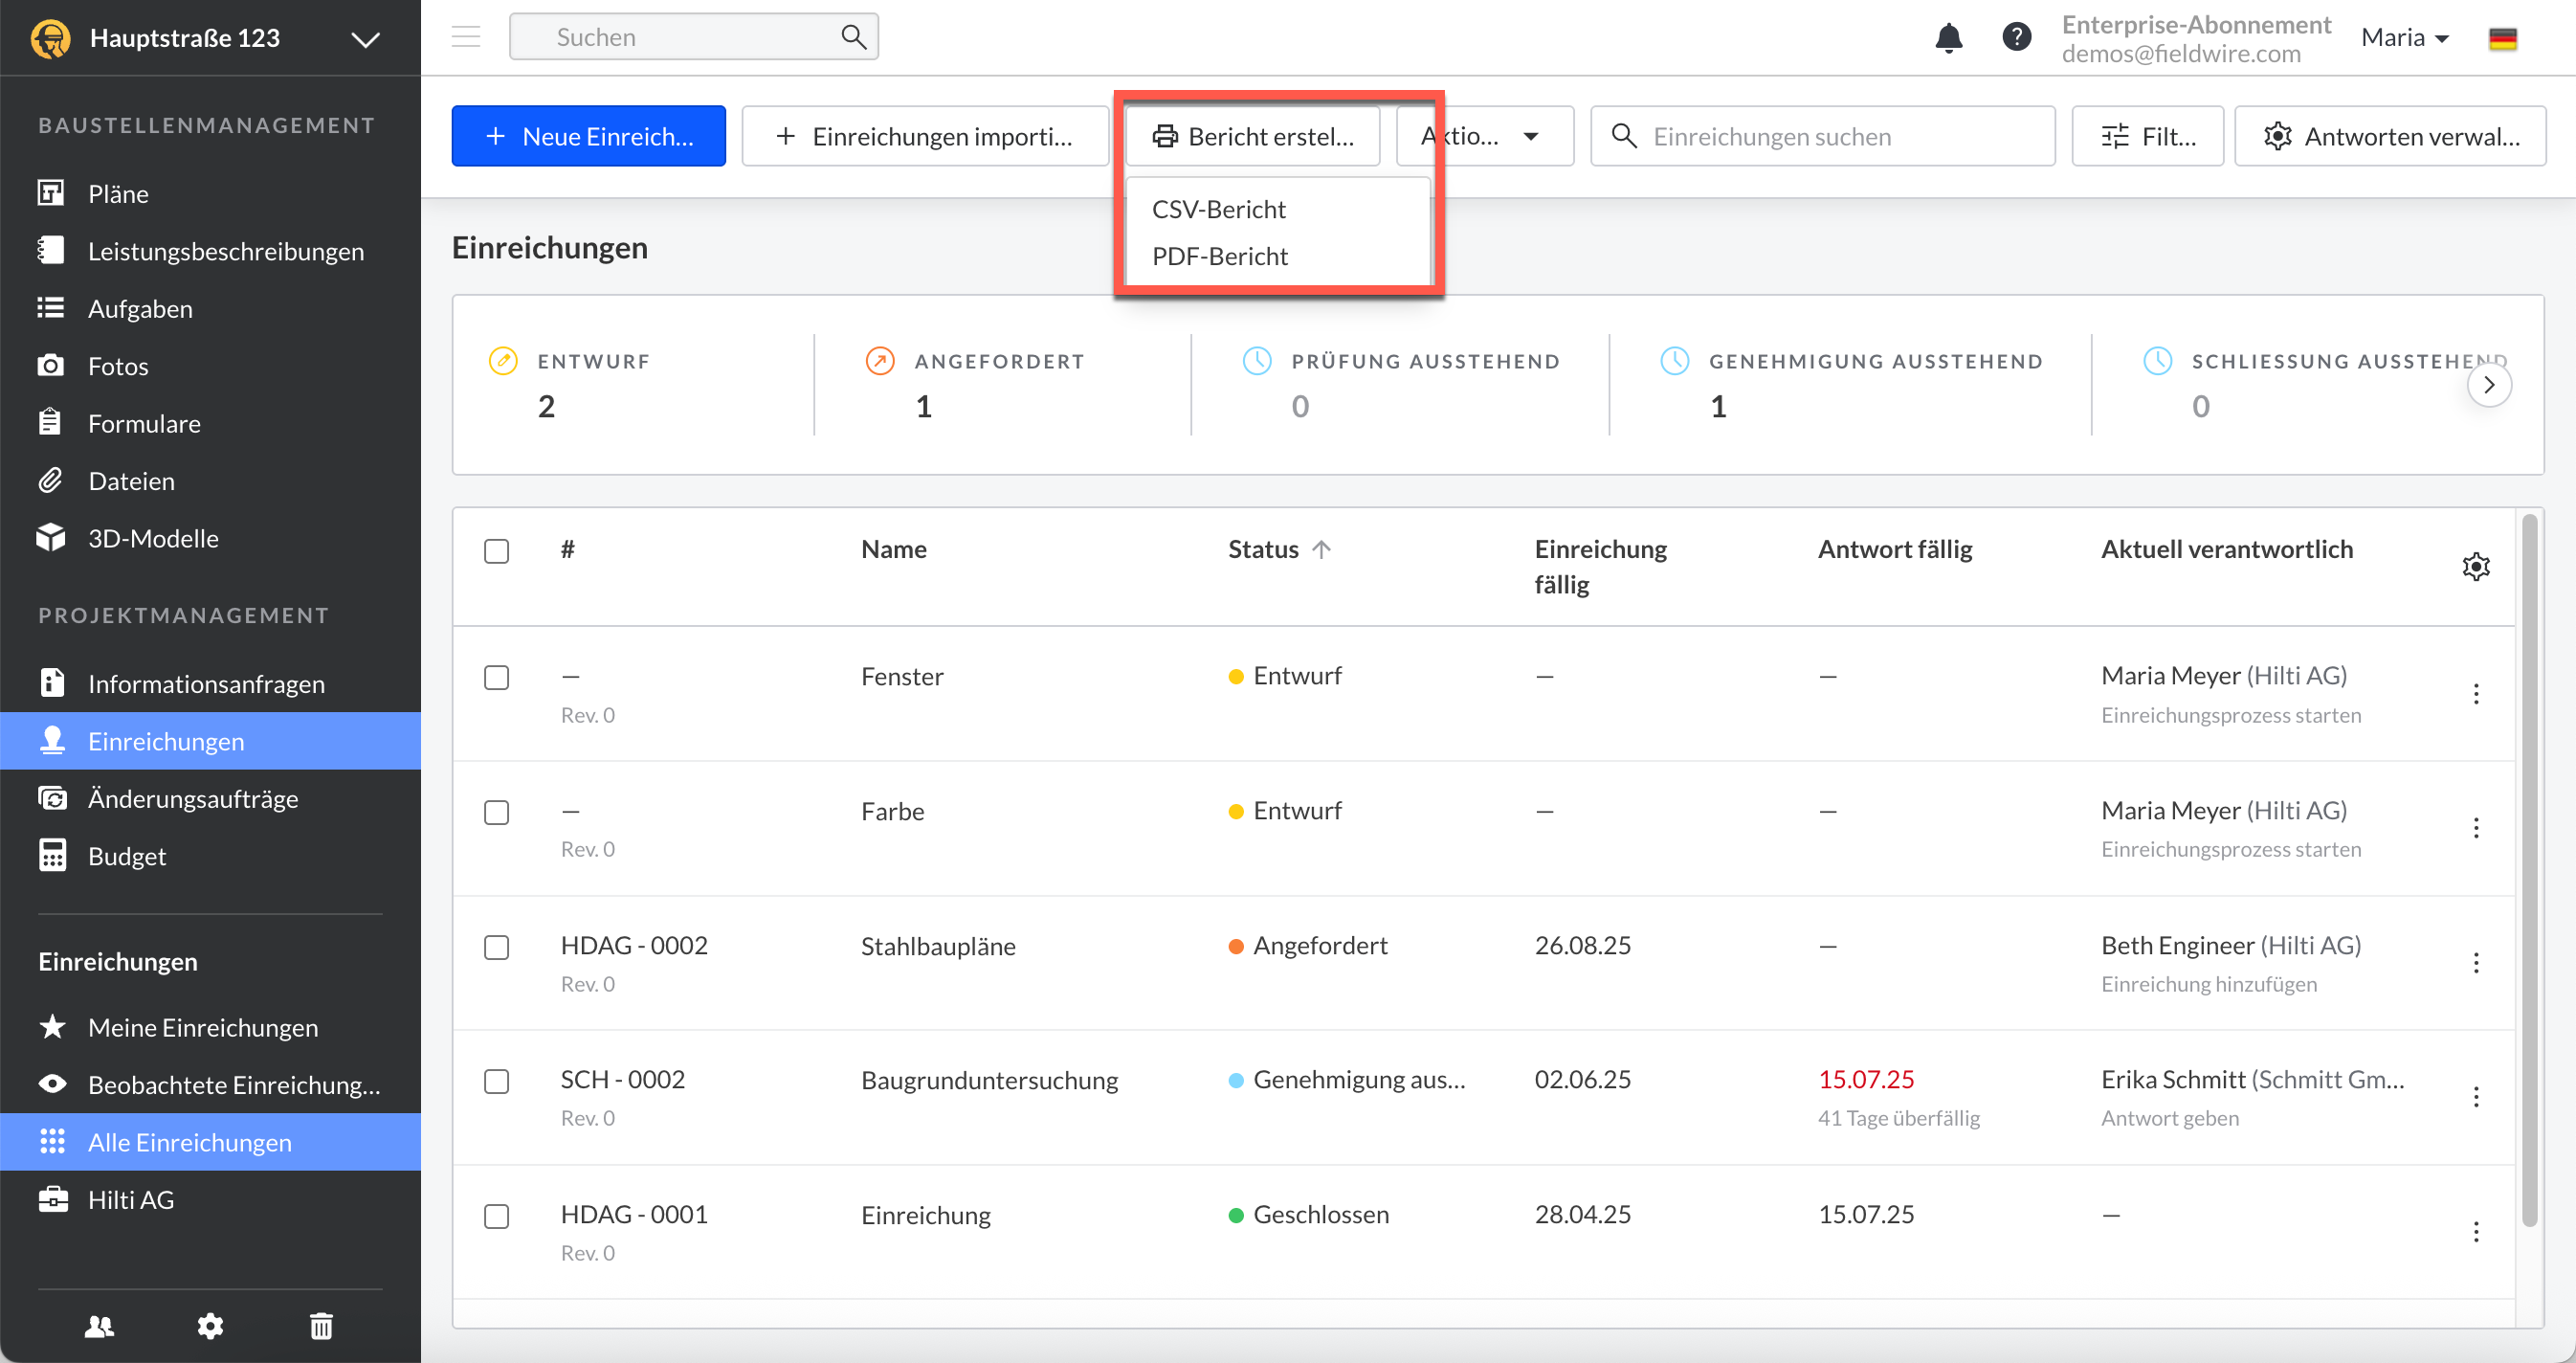Image resolution: width=2576 pixels, height=1363 pixels.
Task: Open trash icon in sidebar footer
Action: click(321, 1326)
